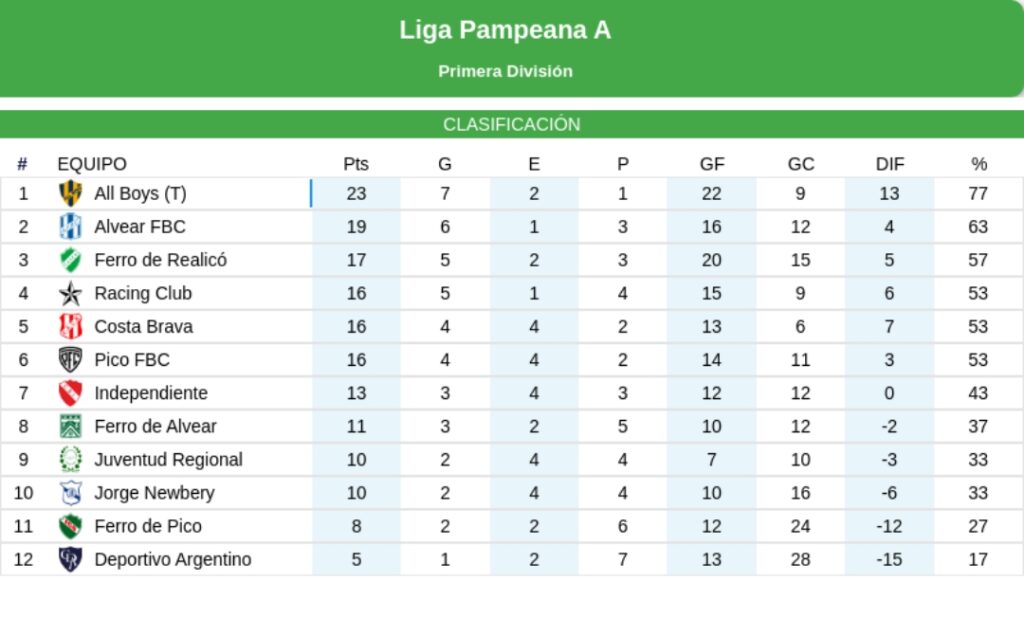Click the Juventud Regional crest

click(x=70, y=459)
